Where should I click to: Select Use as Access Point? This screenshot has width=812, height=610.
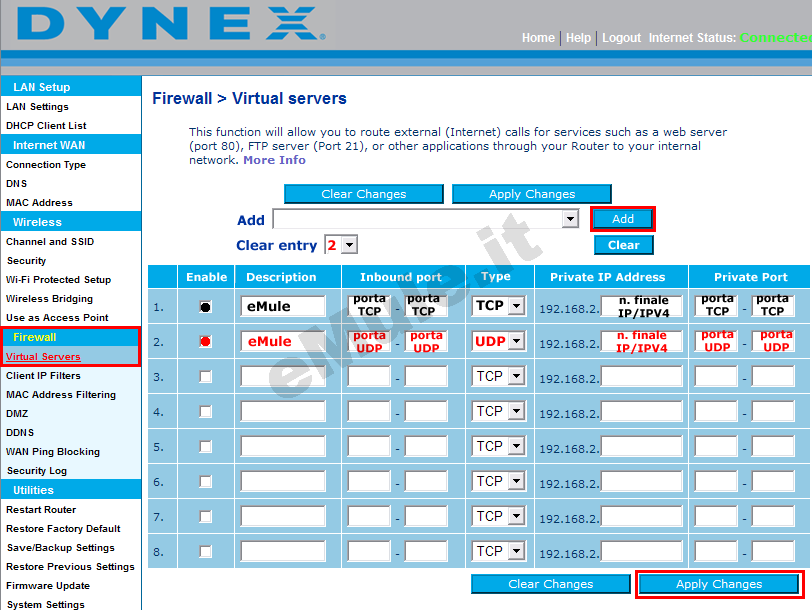(57, 318)
